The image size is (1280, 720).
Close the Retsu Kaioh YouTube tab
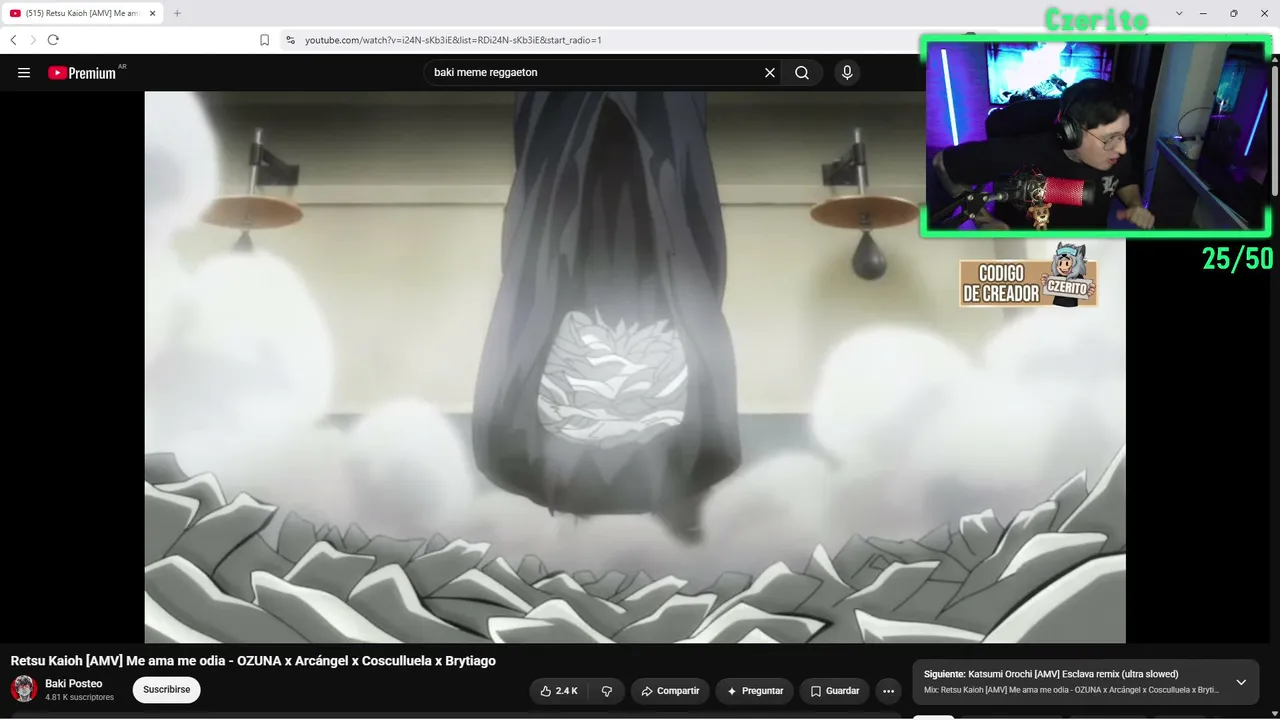tap(152, 13)
